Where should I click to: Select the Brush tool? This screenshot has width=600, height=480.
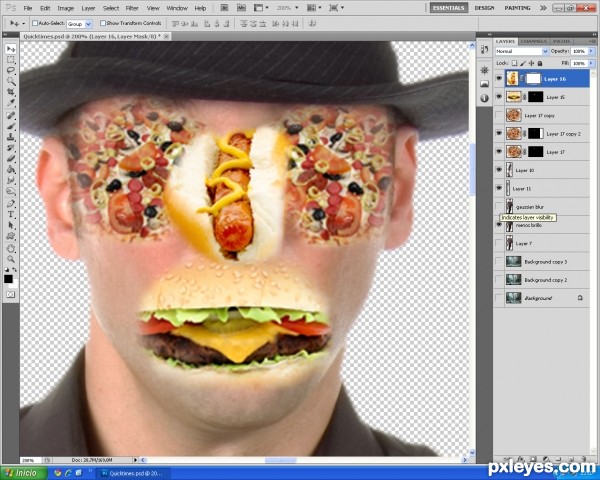11,126
